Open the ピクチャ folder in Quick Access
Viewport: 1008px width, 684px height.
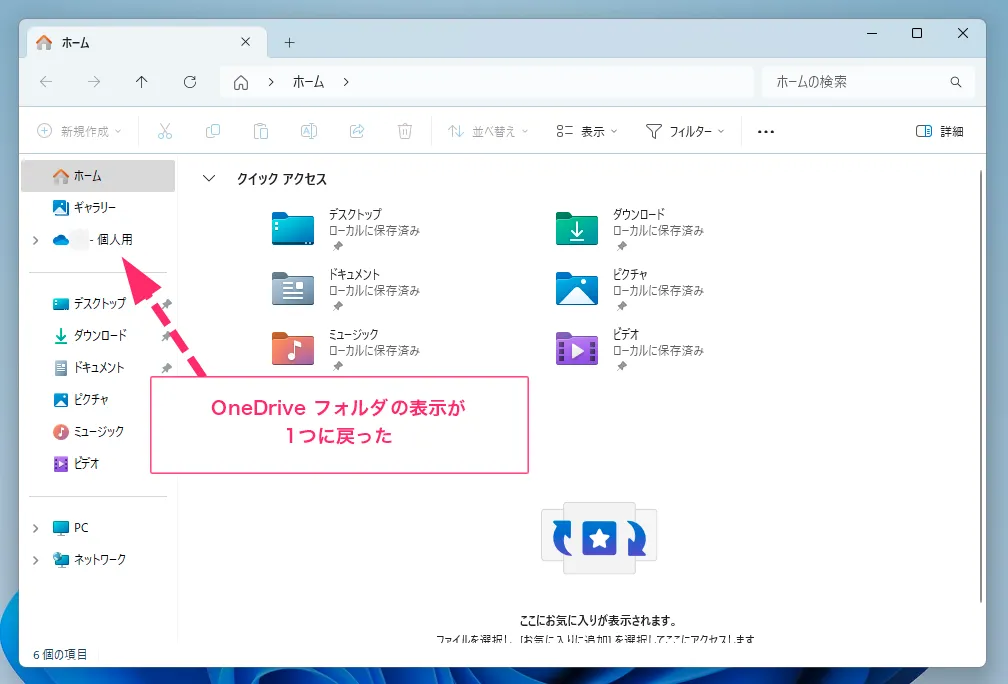pyautogui.click(x=629, y=289)
